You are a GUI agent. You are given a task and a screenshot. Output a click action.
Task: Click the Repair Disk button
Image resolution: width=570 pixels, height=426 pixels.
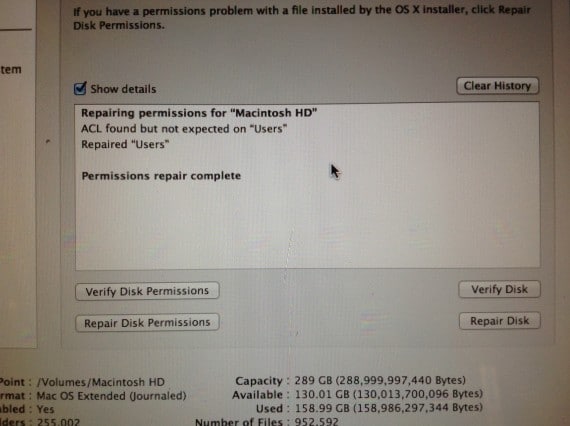pyautogui.click(x=499, y=321)
